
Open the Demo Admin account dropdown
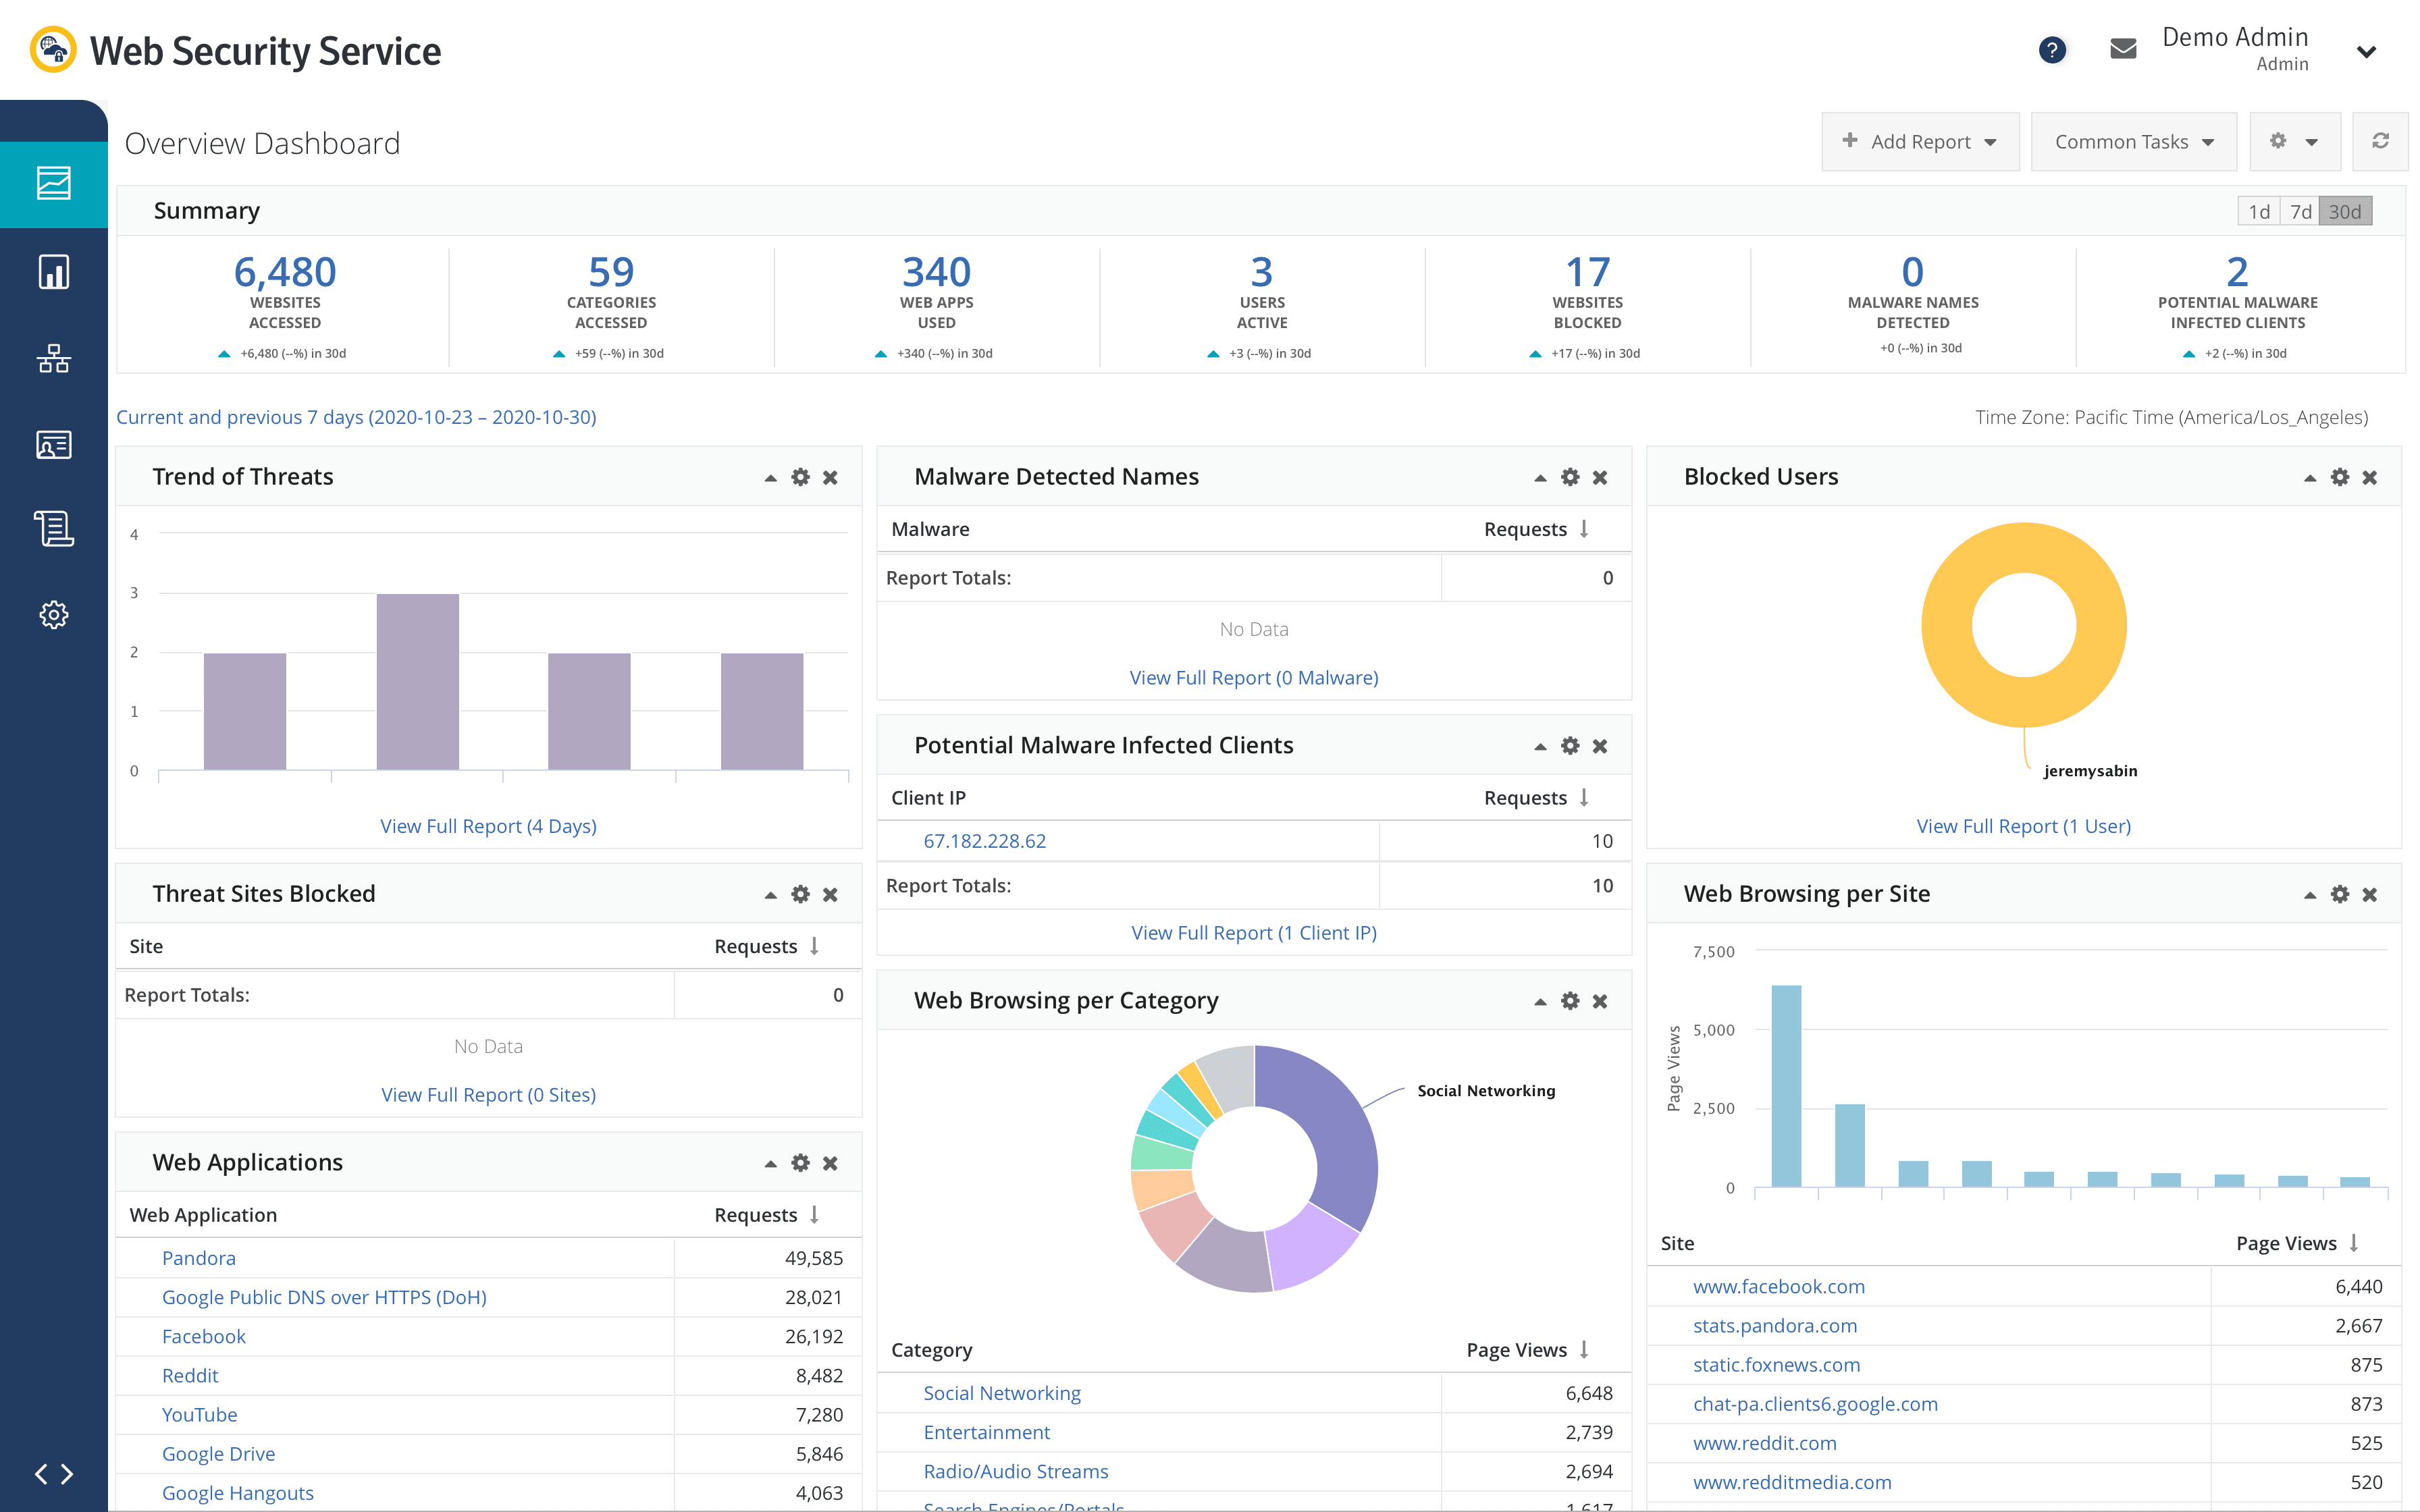(x=2366, y=50)
